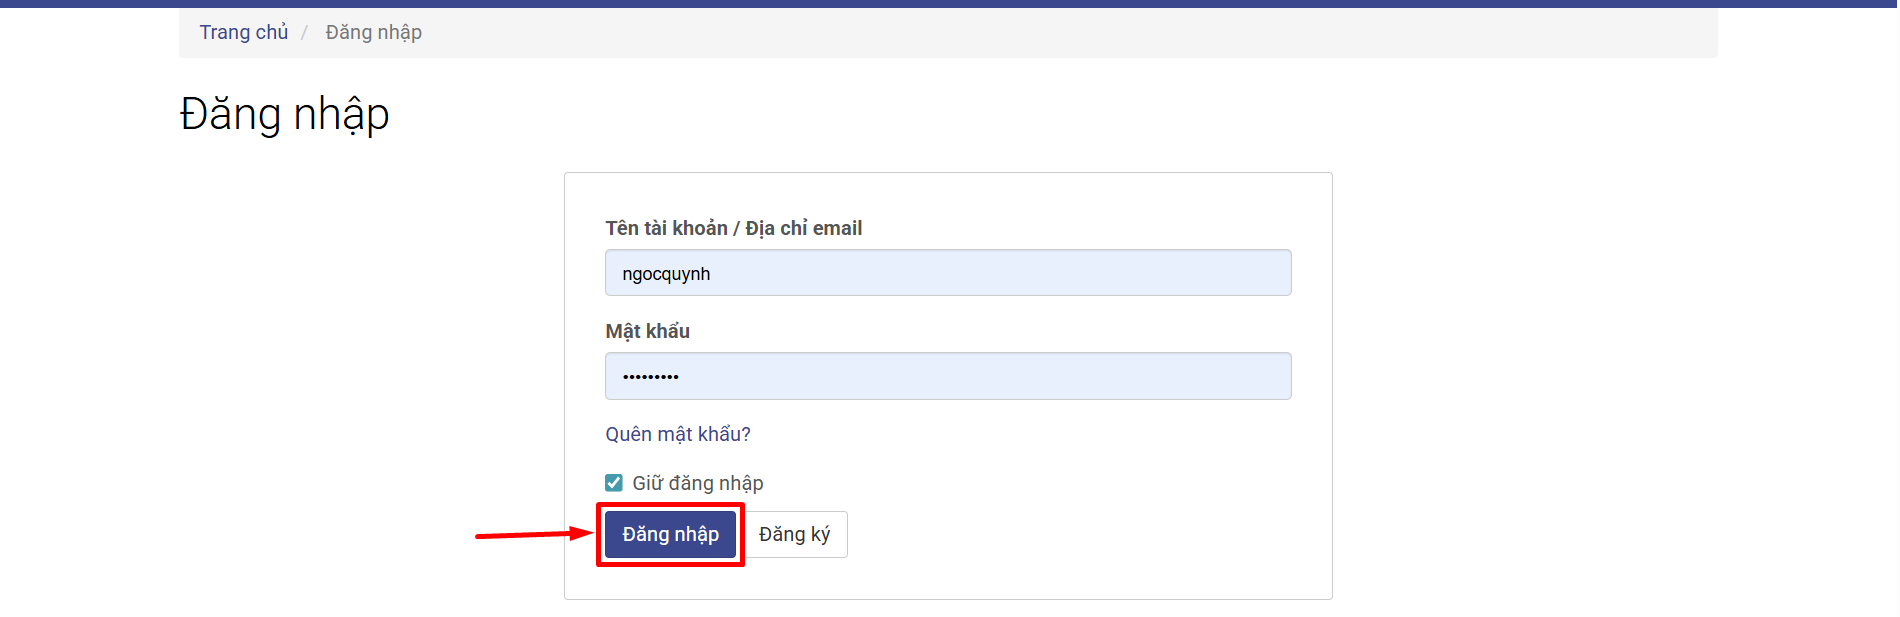
Task: Click the dark blue bar at page top
Action: 950,3
